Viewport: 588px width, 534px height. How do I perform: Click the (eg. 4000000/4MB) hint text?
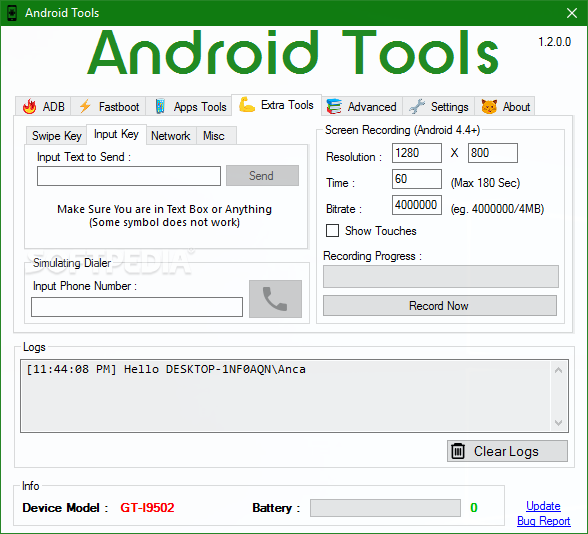click(497, 209)
